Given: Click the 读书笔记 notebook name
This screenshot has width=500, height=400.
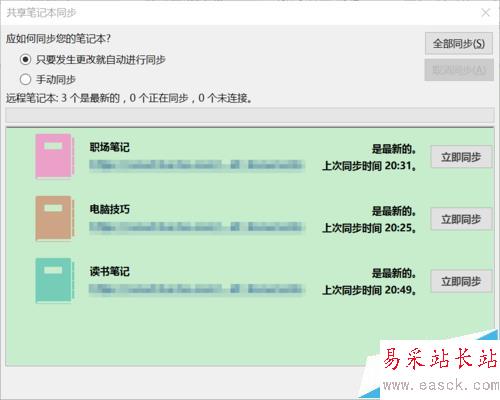Looking at the screenshot, I should pyautogui.click(x=109, y=271).
